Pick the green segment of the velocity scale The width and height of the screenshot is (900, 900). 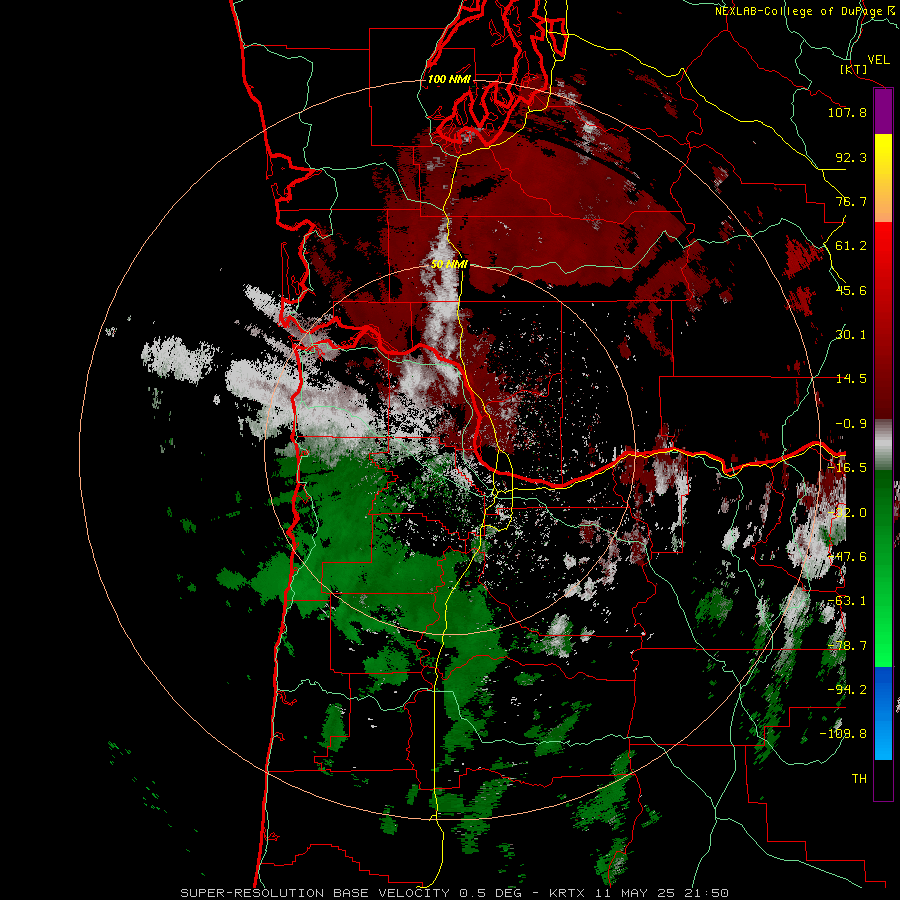point(883,568)
